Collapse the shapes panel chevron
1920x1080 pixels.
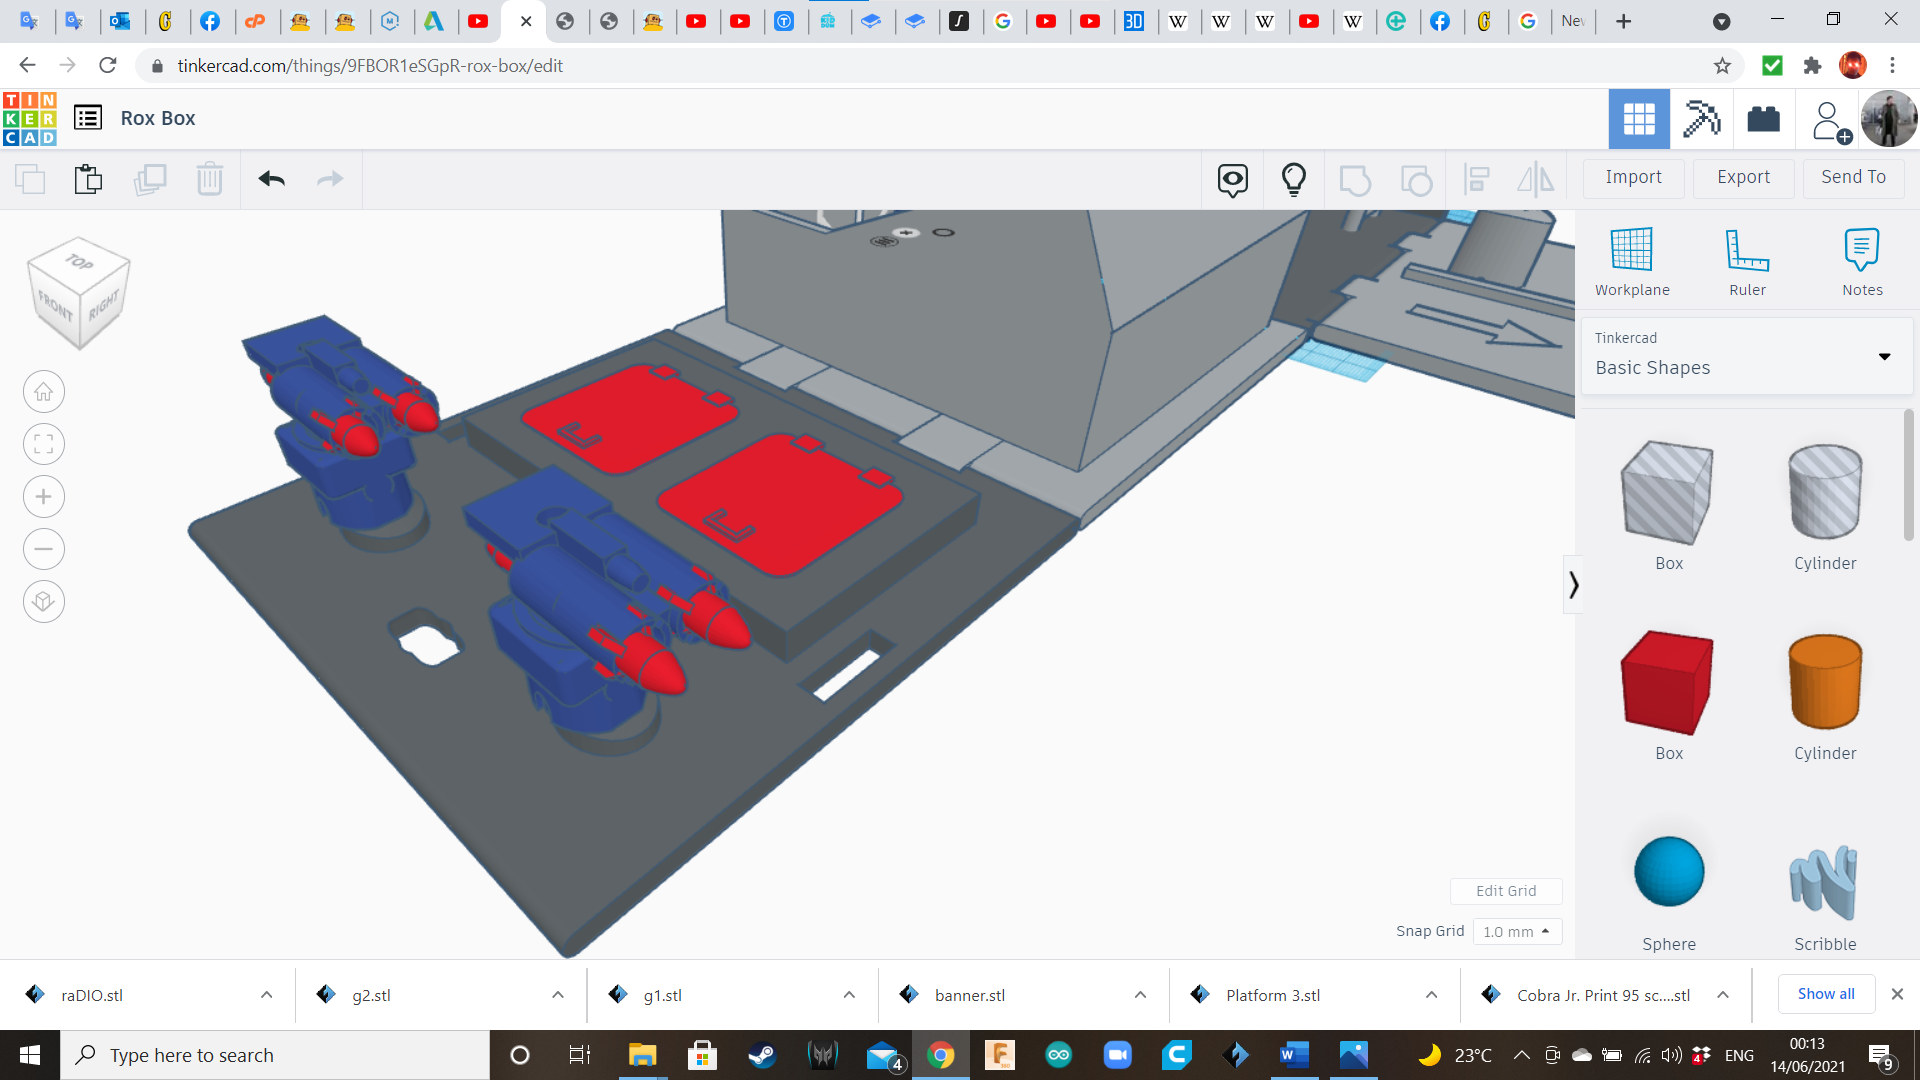[x=1573, y=584]
